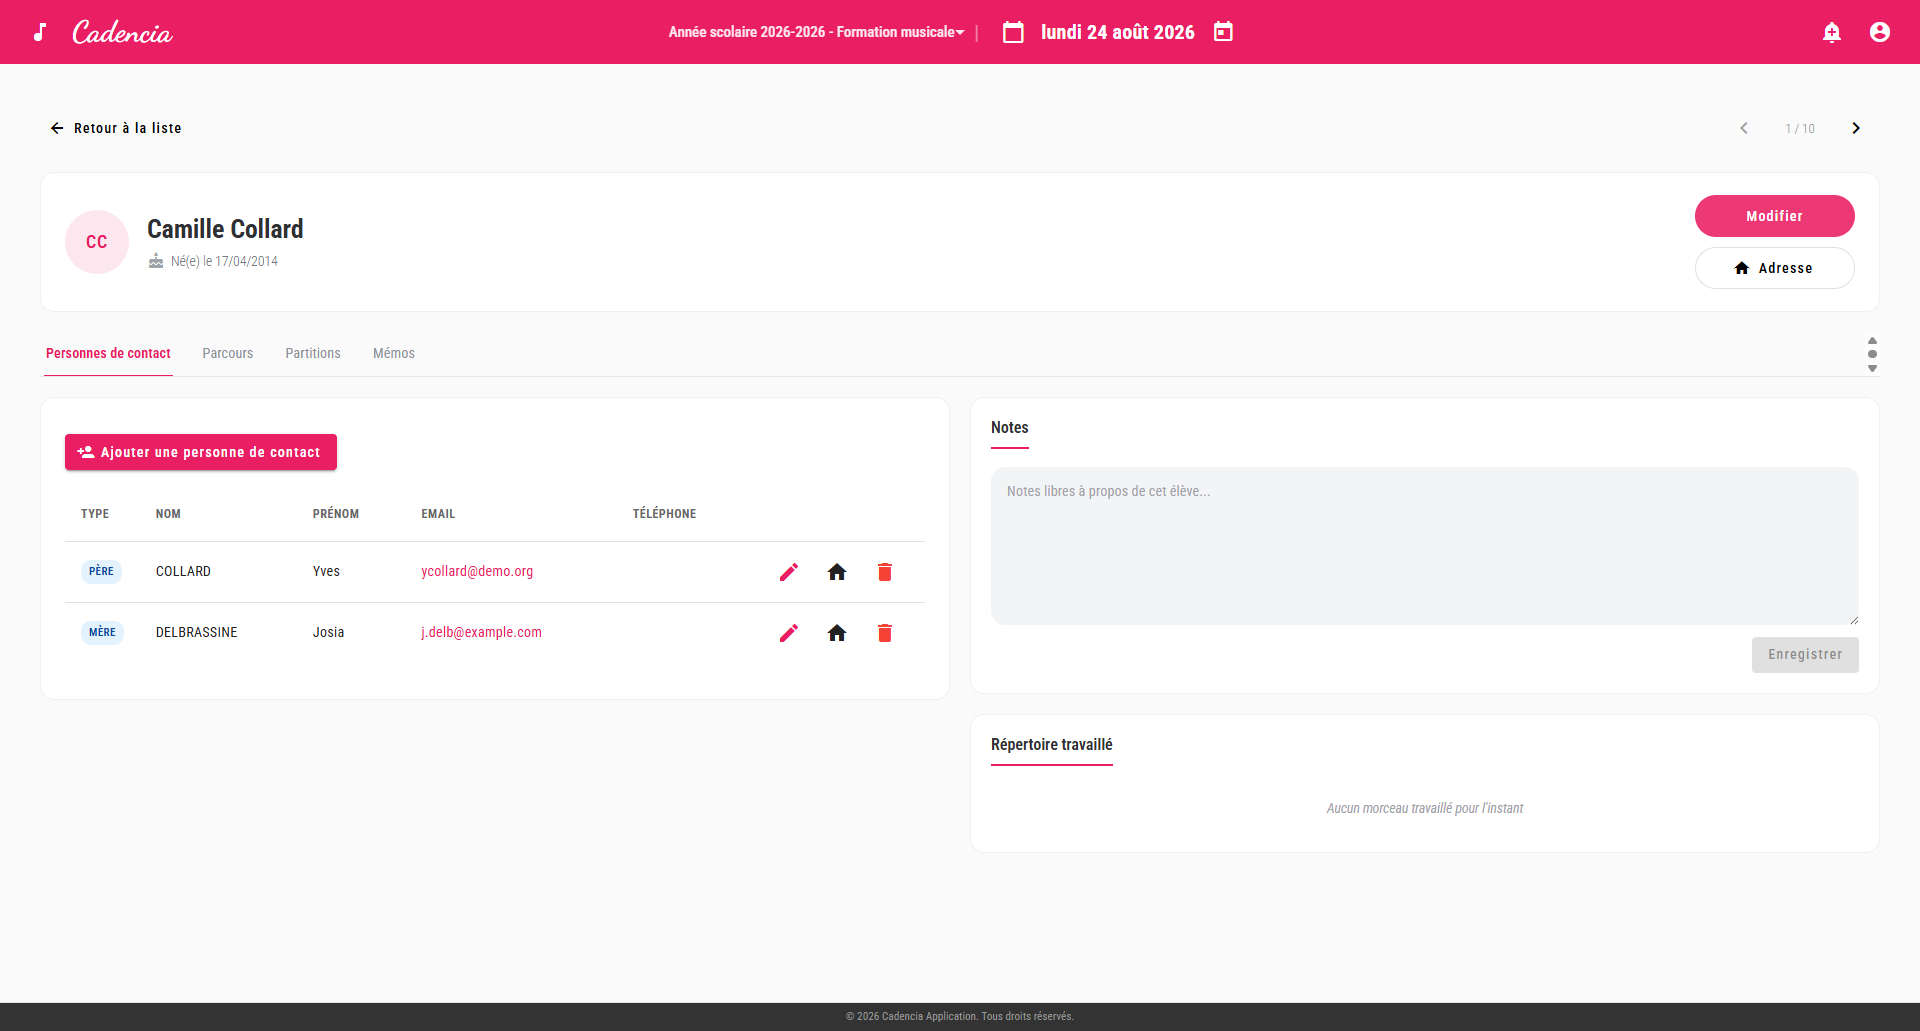The width and height of the screenshot is (1920, 1031).
Task: Click the CC avatar of Camille Collard
Action: tap(97, 242)
